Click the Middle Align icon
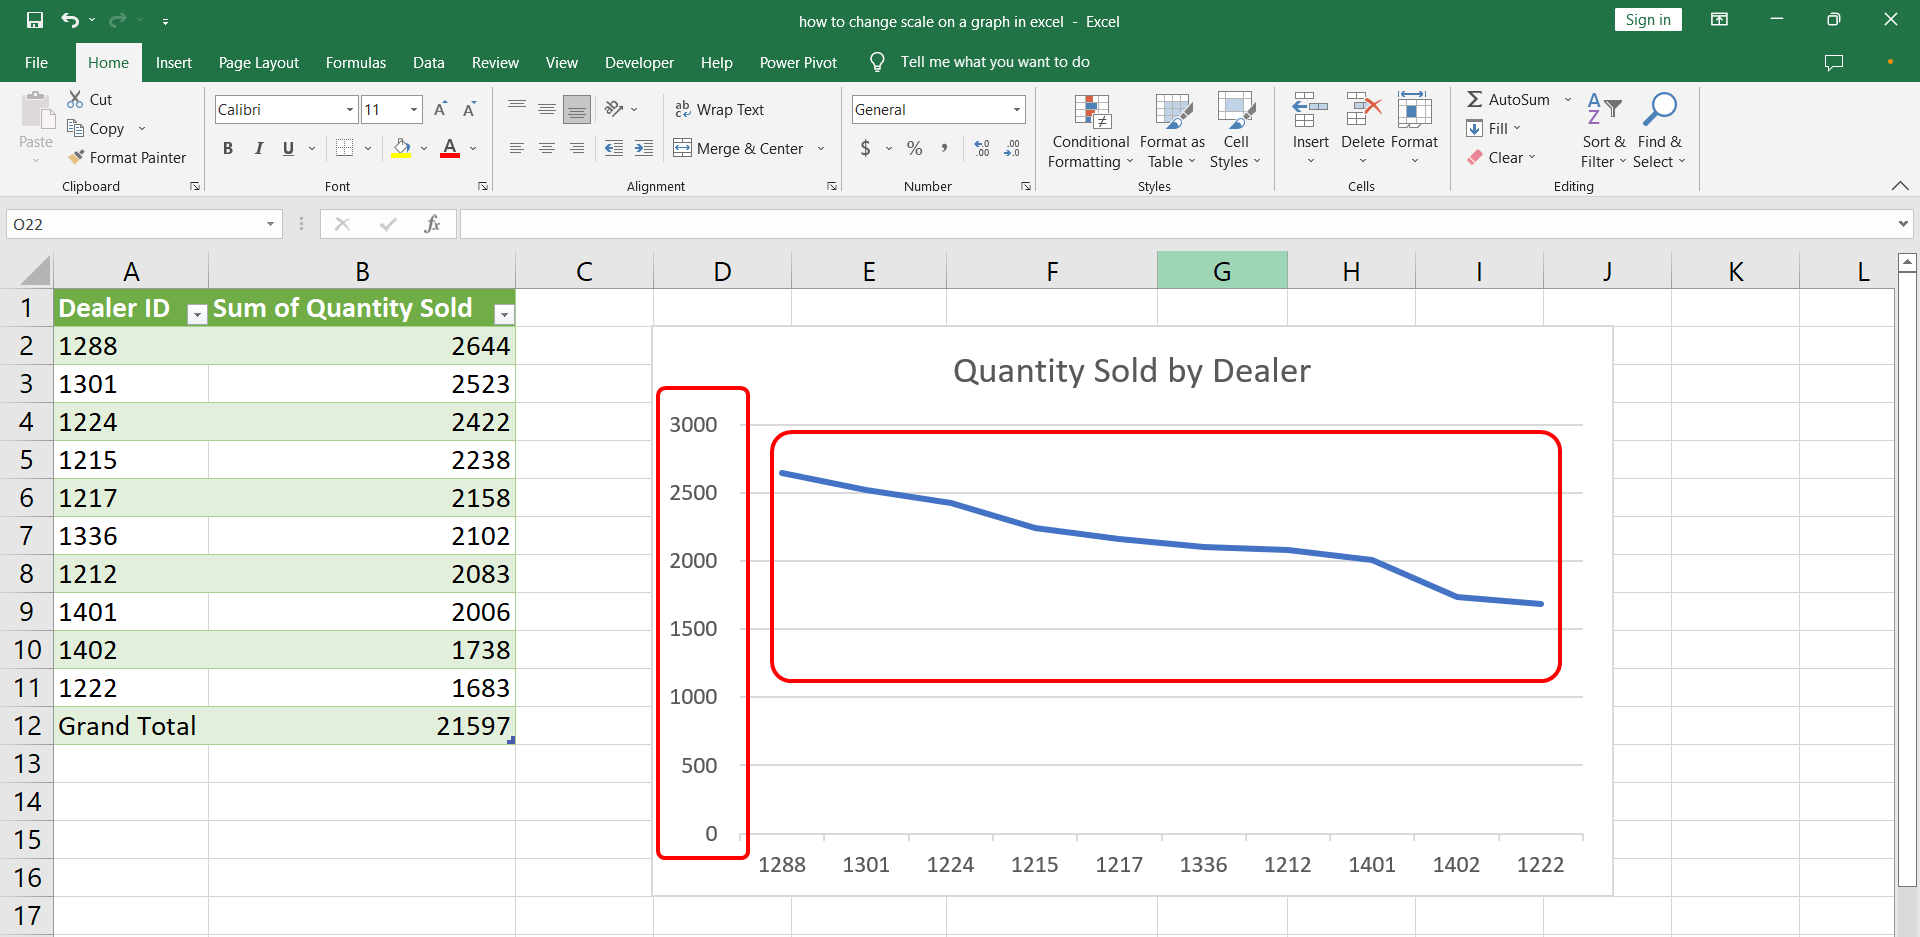1920x937 pixels. [547, 109]
